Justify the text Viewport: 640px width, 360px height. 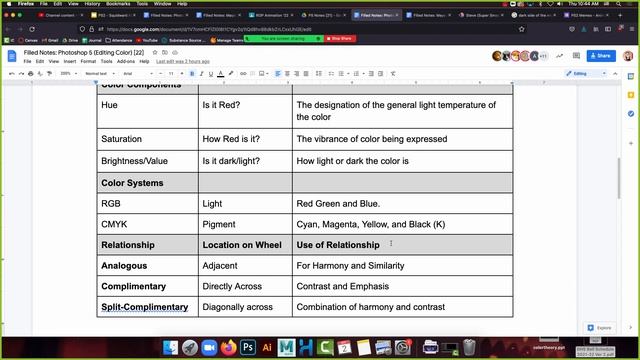click(x=306, y=73)
